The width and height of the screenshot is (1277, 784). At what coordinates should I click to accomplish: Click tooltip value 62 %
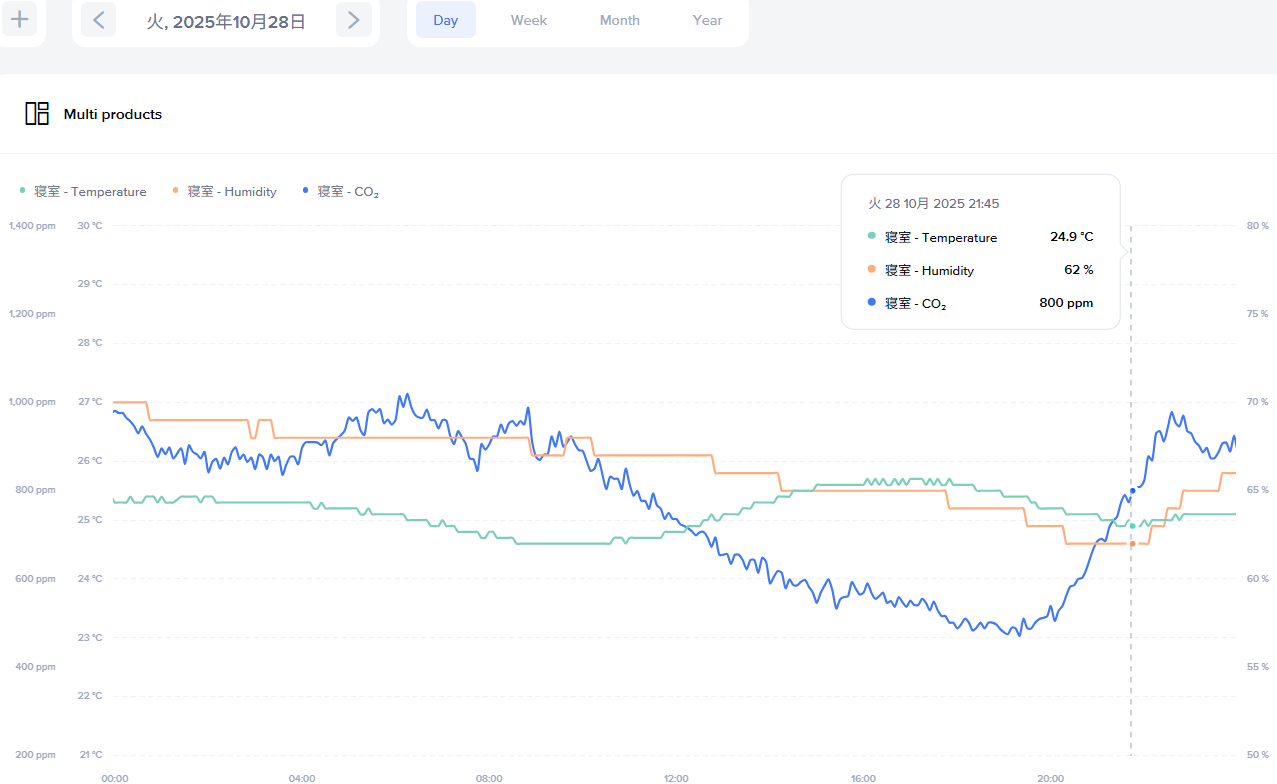[1078, 270]
